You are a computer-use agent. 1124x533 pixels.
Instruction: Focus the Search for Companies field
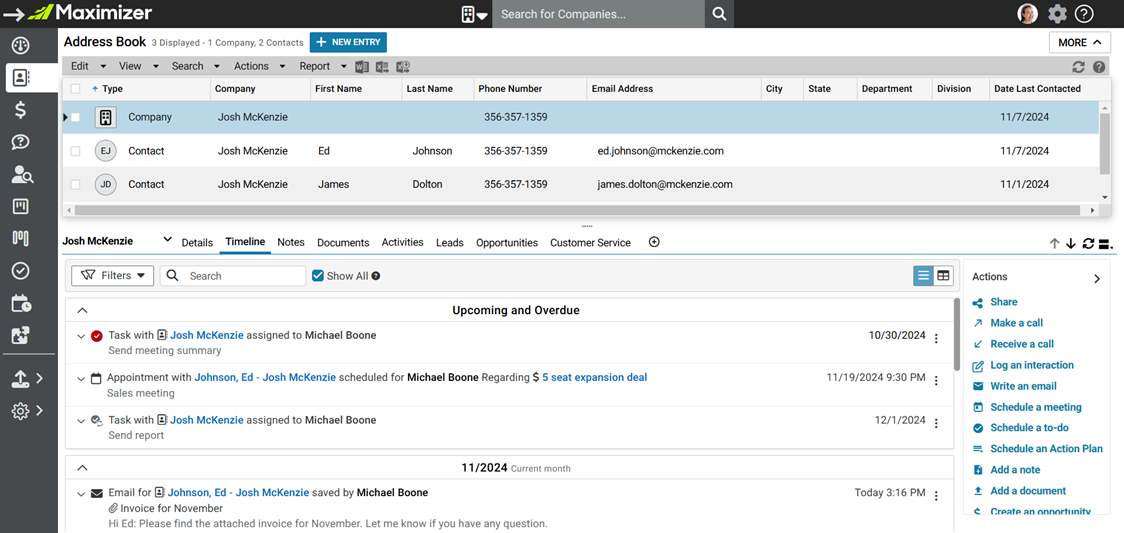pos(599,14)
